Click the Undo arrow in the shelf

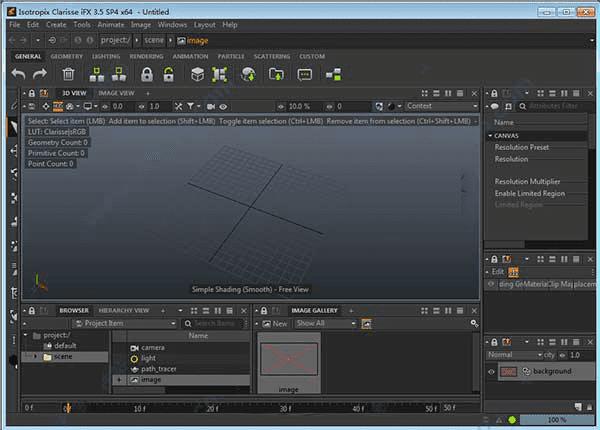(19, 74)
